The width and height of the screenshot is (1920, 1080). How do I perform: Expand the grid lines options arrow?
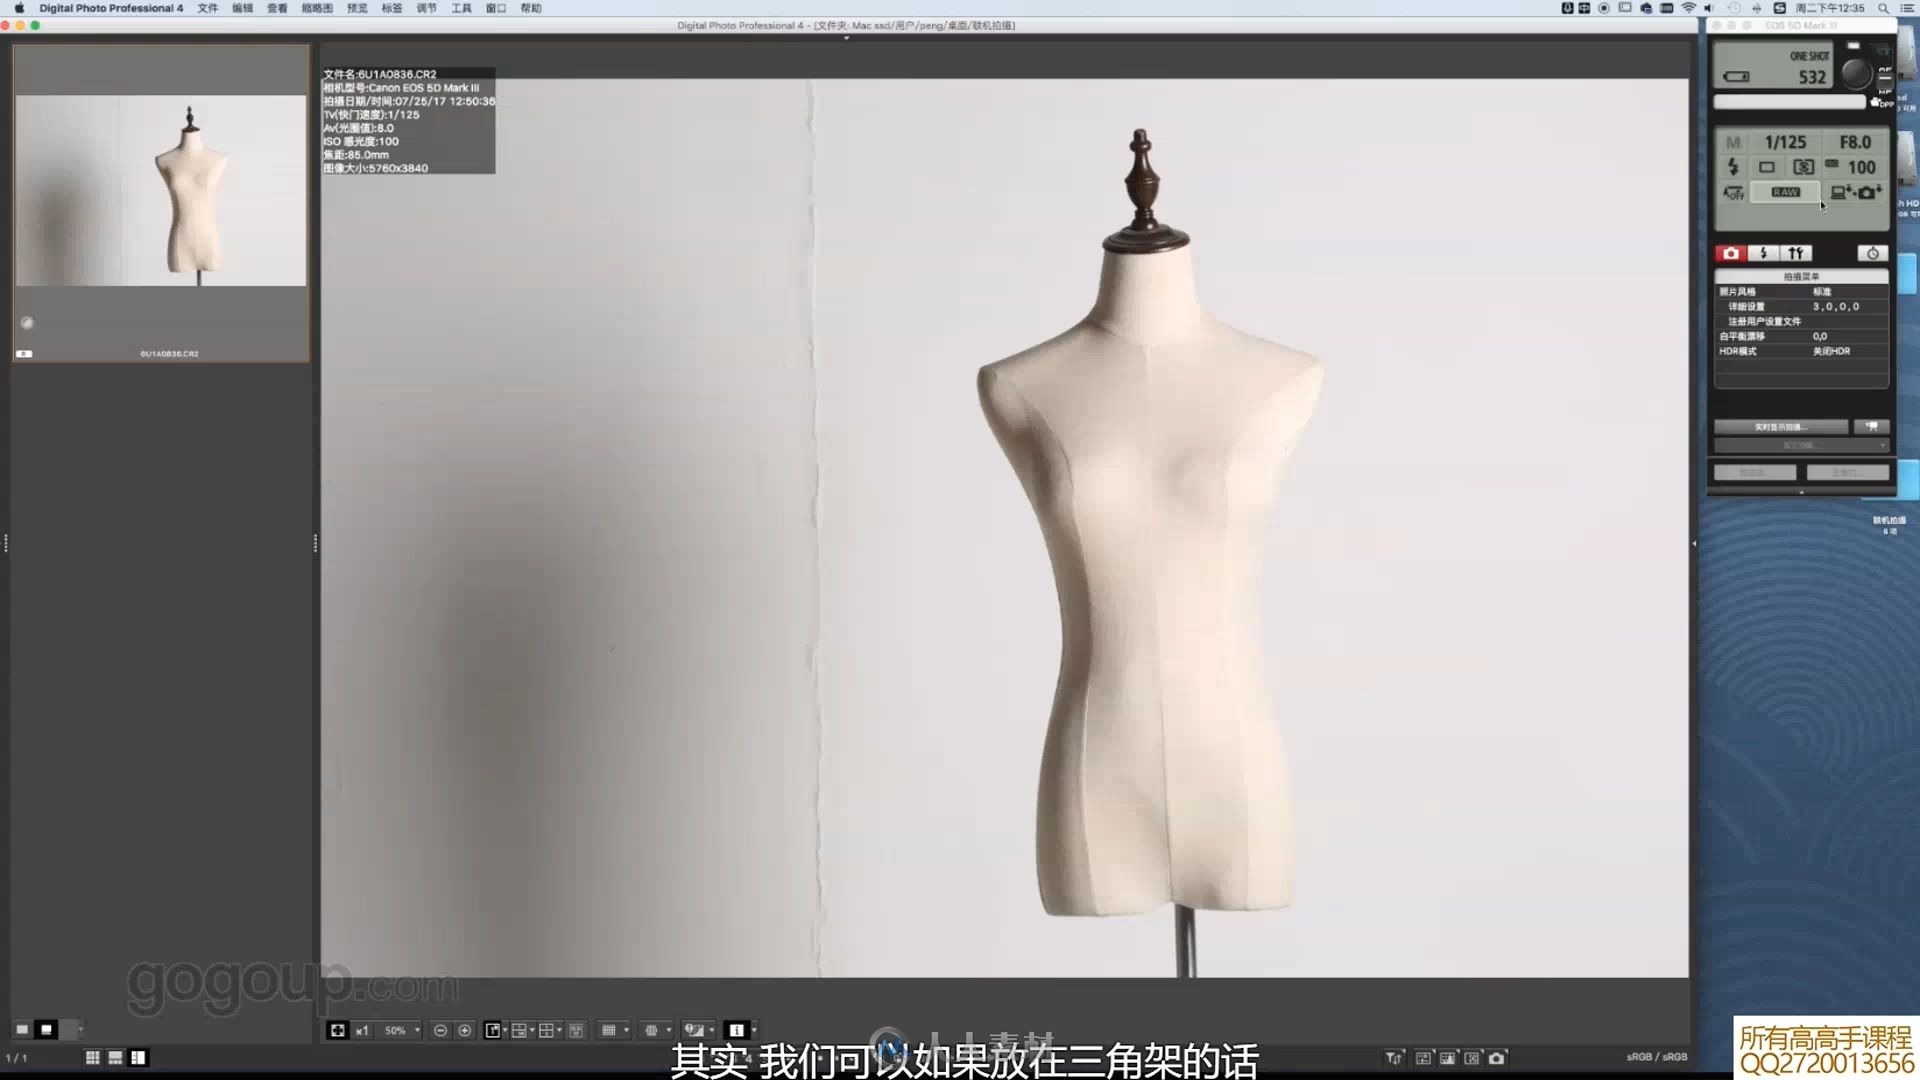click(626, 1030)
